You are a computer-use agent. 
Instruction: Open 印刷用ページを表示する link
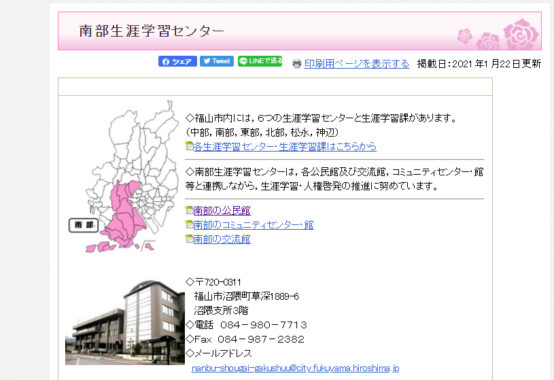point(356,64)
